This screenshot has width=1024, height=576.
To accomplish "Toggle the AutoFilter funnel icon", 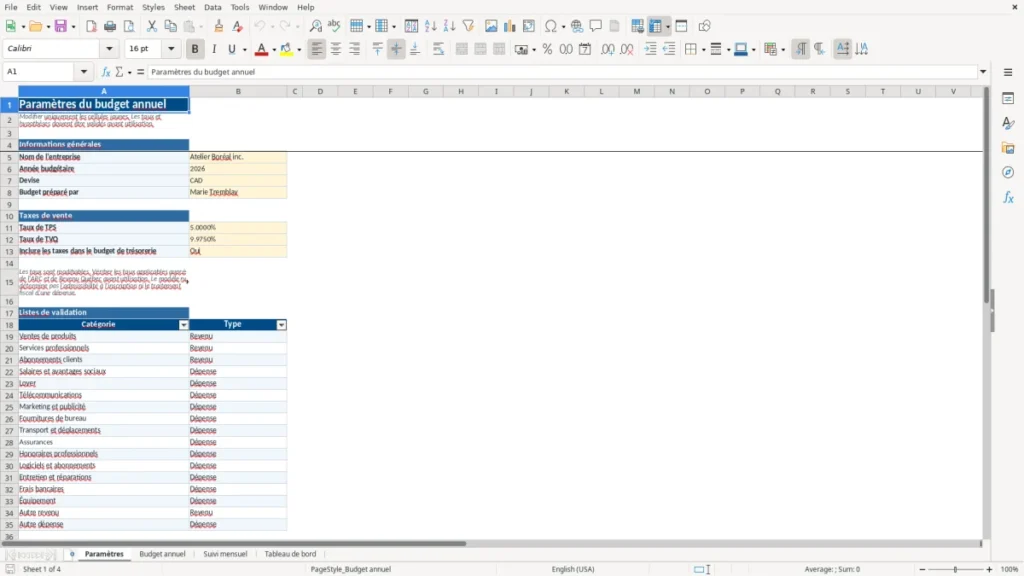I will pyautogui.click(x=468, y=26).
